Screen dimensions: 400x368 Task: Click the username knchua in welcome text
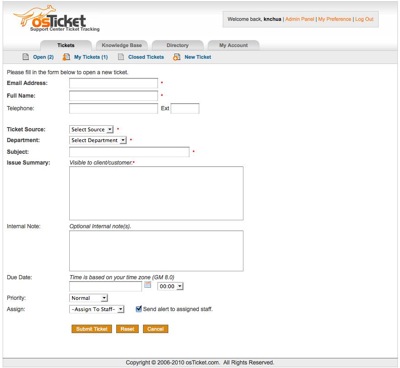[x=272, y=19]
